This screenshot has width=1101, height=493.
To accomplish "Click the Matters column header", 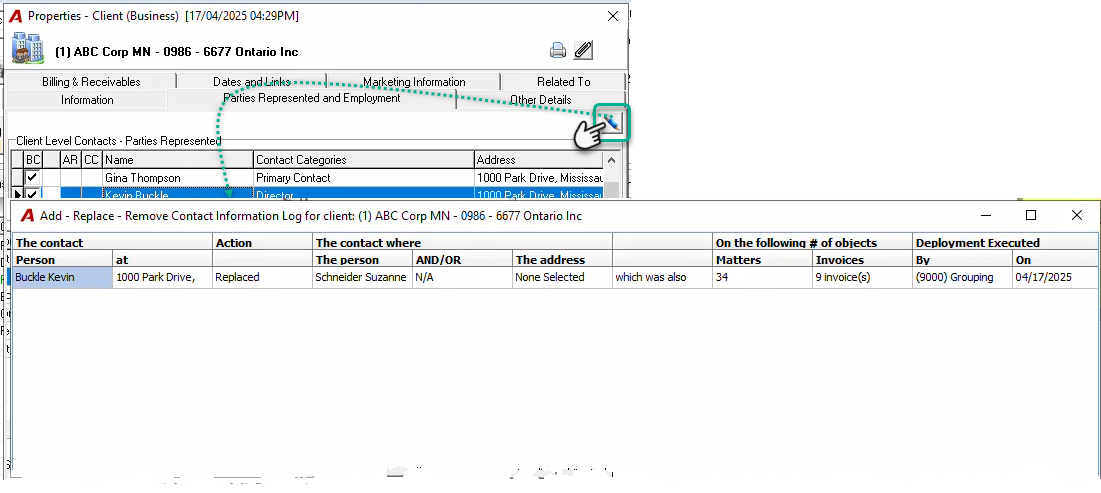I will 763,259.
